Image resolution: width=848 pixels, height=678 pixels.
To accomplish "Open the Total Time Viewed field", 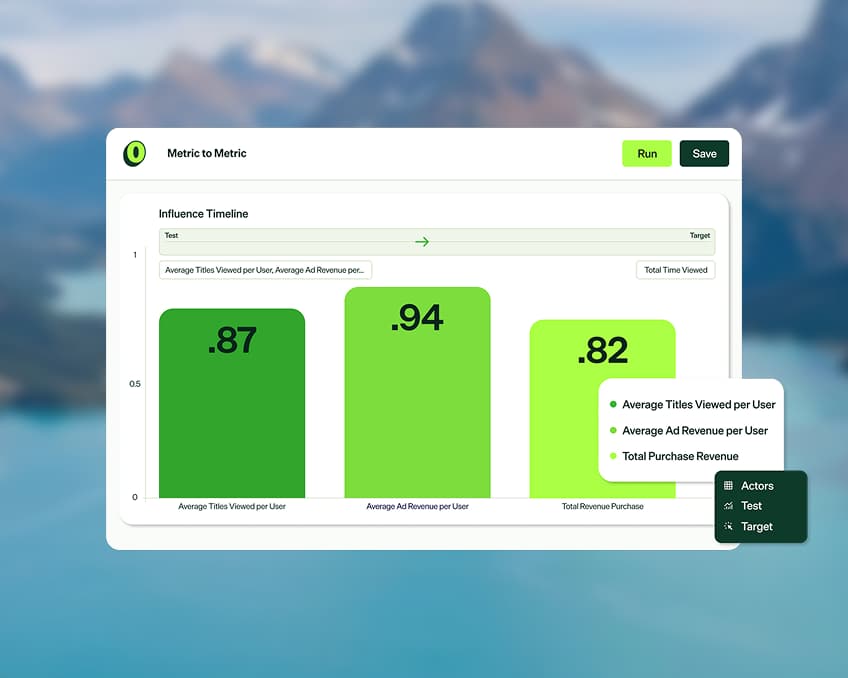I will point(675,270).
